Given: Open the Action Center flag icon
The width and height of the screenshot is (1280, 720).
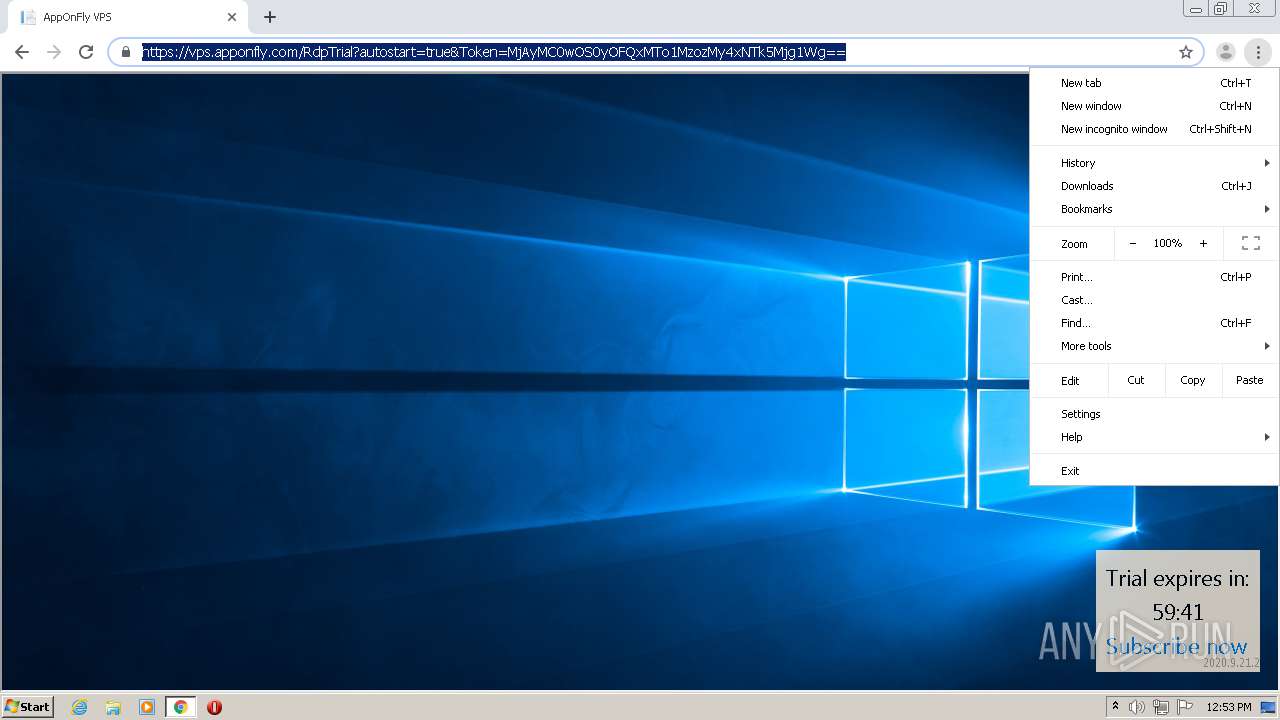Looking at the screenshot, I should 1185,707.
